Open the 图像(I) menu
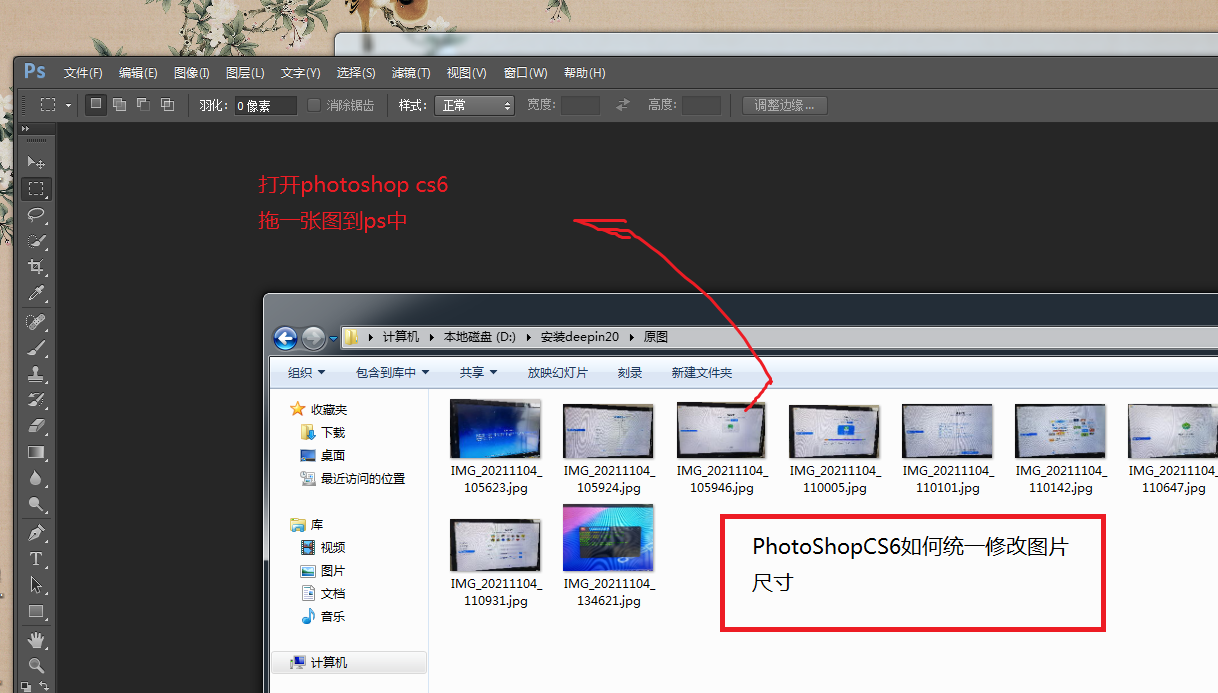The image size is (1218, 693). tap(192, 73)
